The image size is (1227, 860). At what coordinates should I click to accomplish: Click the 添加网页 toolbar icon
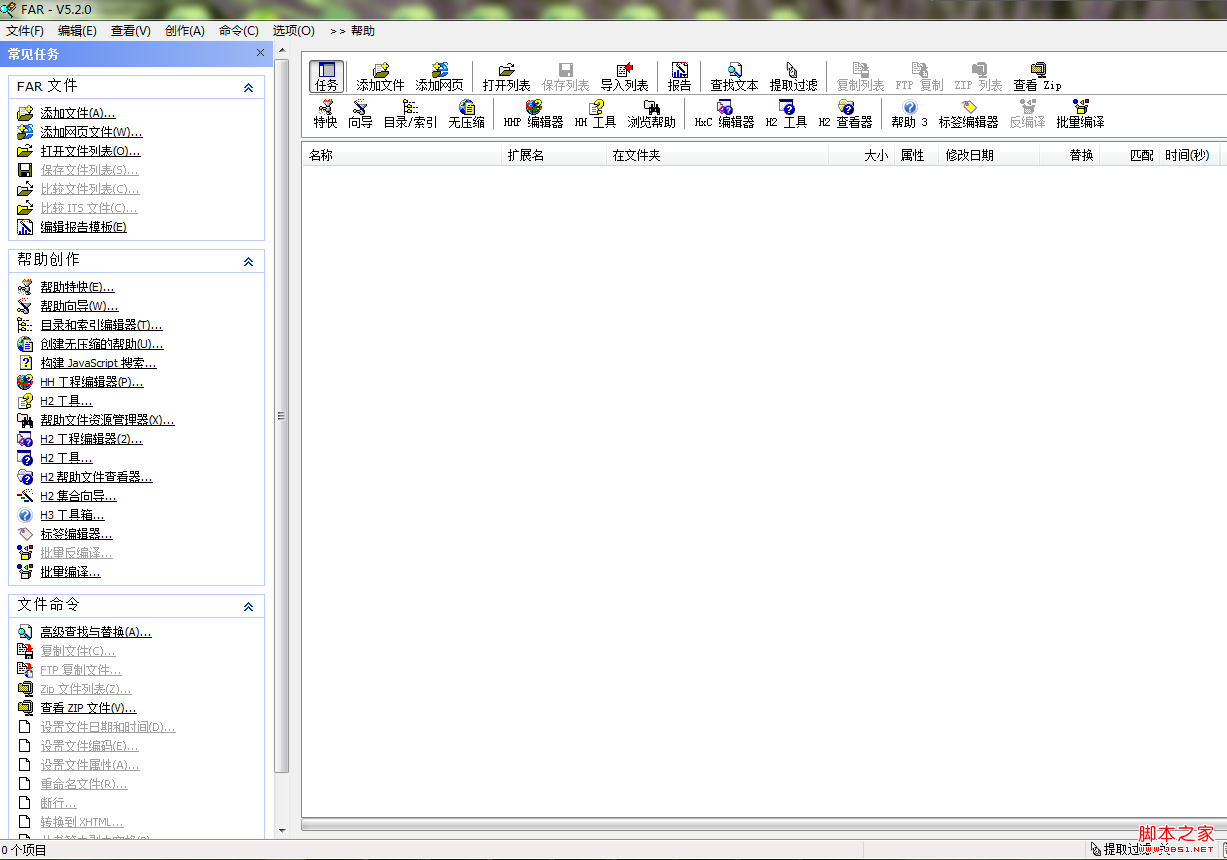point(439,77)
